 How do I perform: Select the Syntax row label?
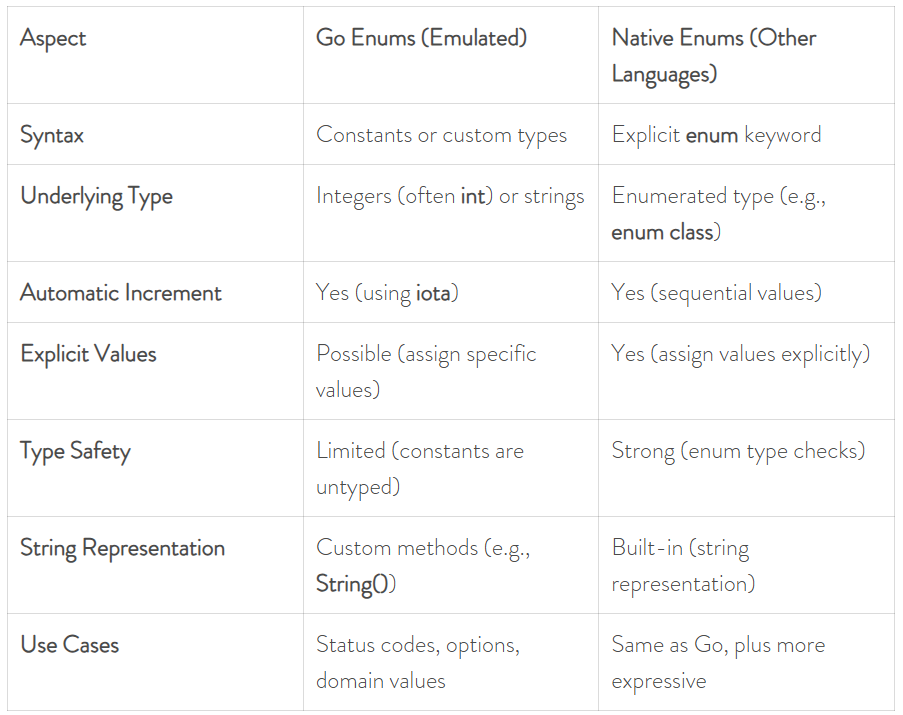[x=155, y=134]
